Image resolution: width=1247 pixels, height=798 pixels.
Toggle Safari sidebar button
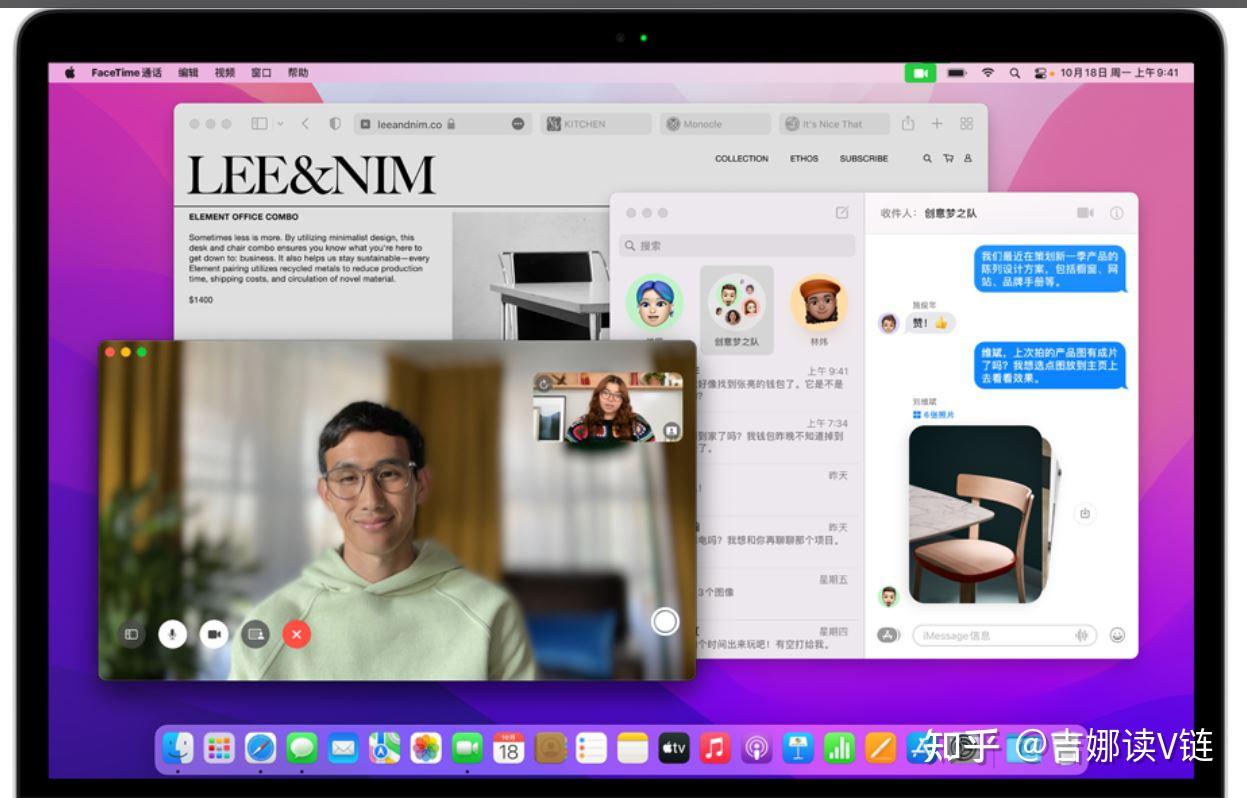259,124
